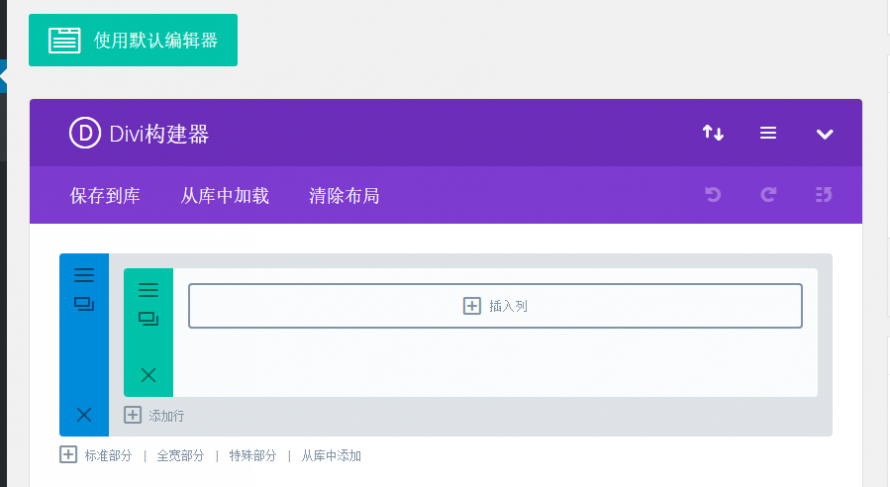Click the undo arrow icon
Image resolution: width=890 pixels, height=487 pixels.
coord(713,195)
